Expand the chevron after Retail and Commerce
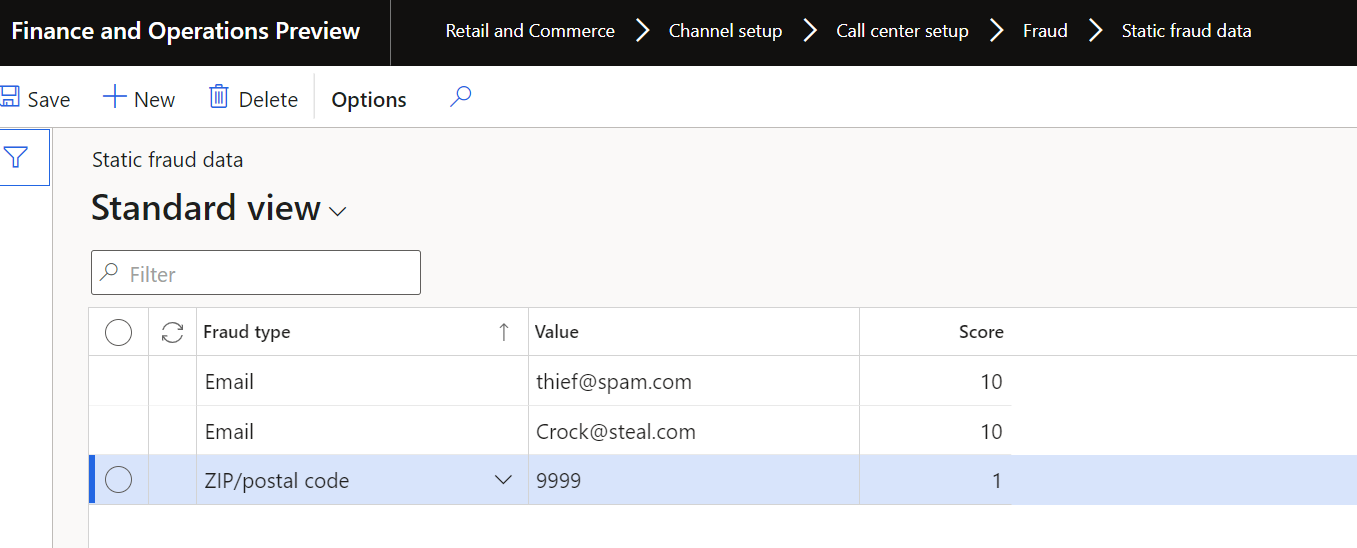Viewport: 1357px width, 548px height. pyautogui.click(x=642, y=31)
